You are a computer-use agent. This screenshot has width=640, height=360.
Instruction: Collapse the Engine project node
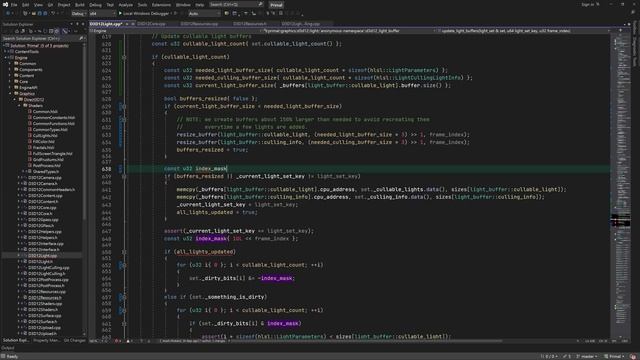click(6, 58)
